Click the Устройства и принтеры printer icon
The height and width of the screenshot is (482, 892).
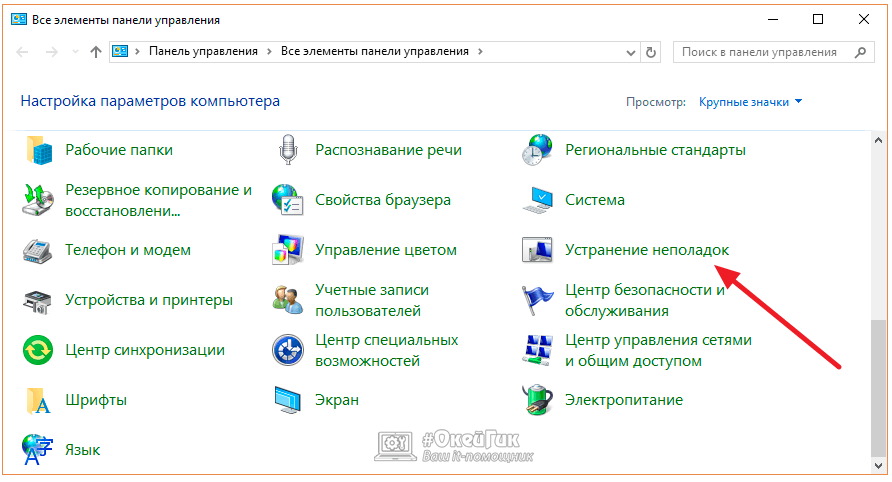(x=38, y=300)
